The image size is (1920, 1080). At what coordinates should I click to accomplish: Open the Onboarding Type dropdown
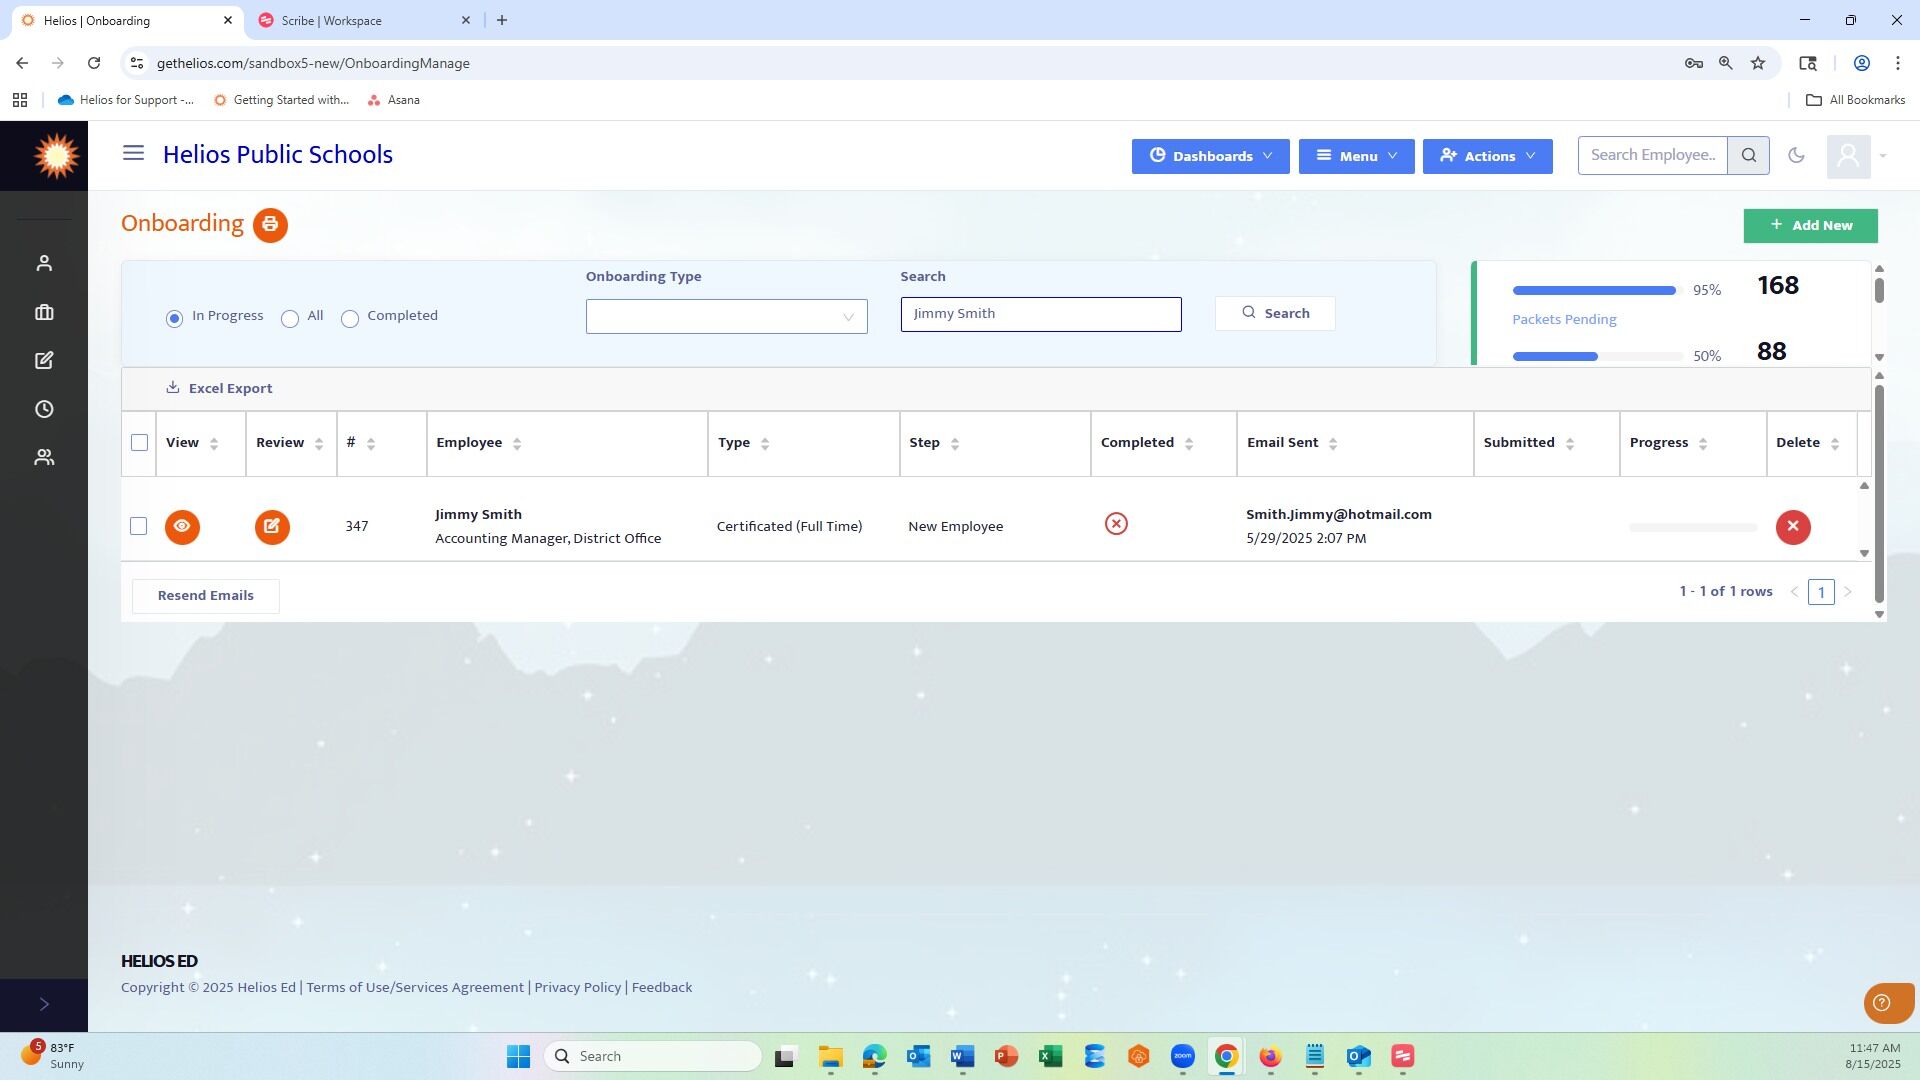pyautogui.click(x=727, y=317)
